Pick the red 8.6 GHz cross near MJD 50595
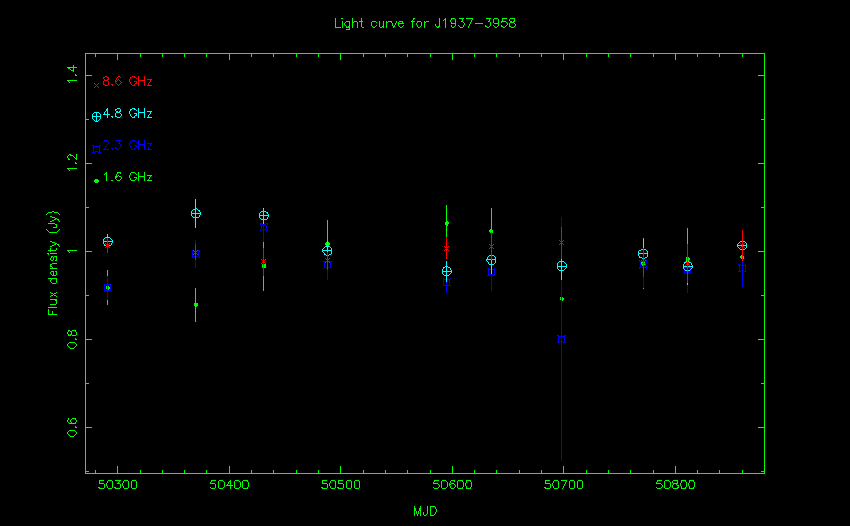The width and height of the screenshot is (850, 526). (x=447, y=249)
